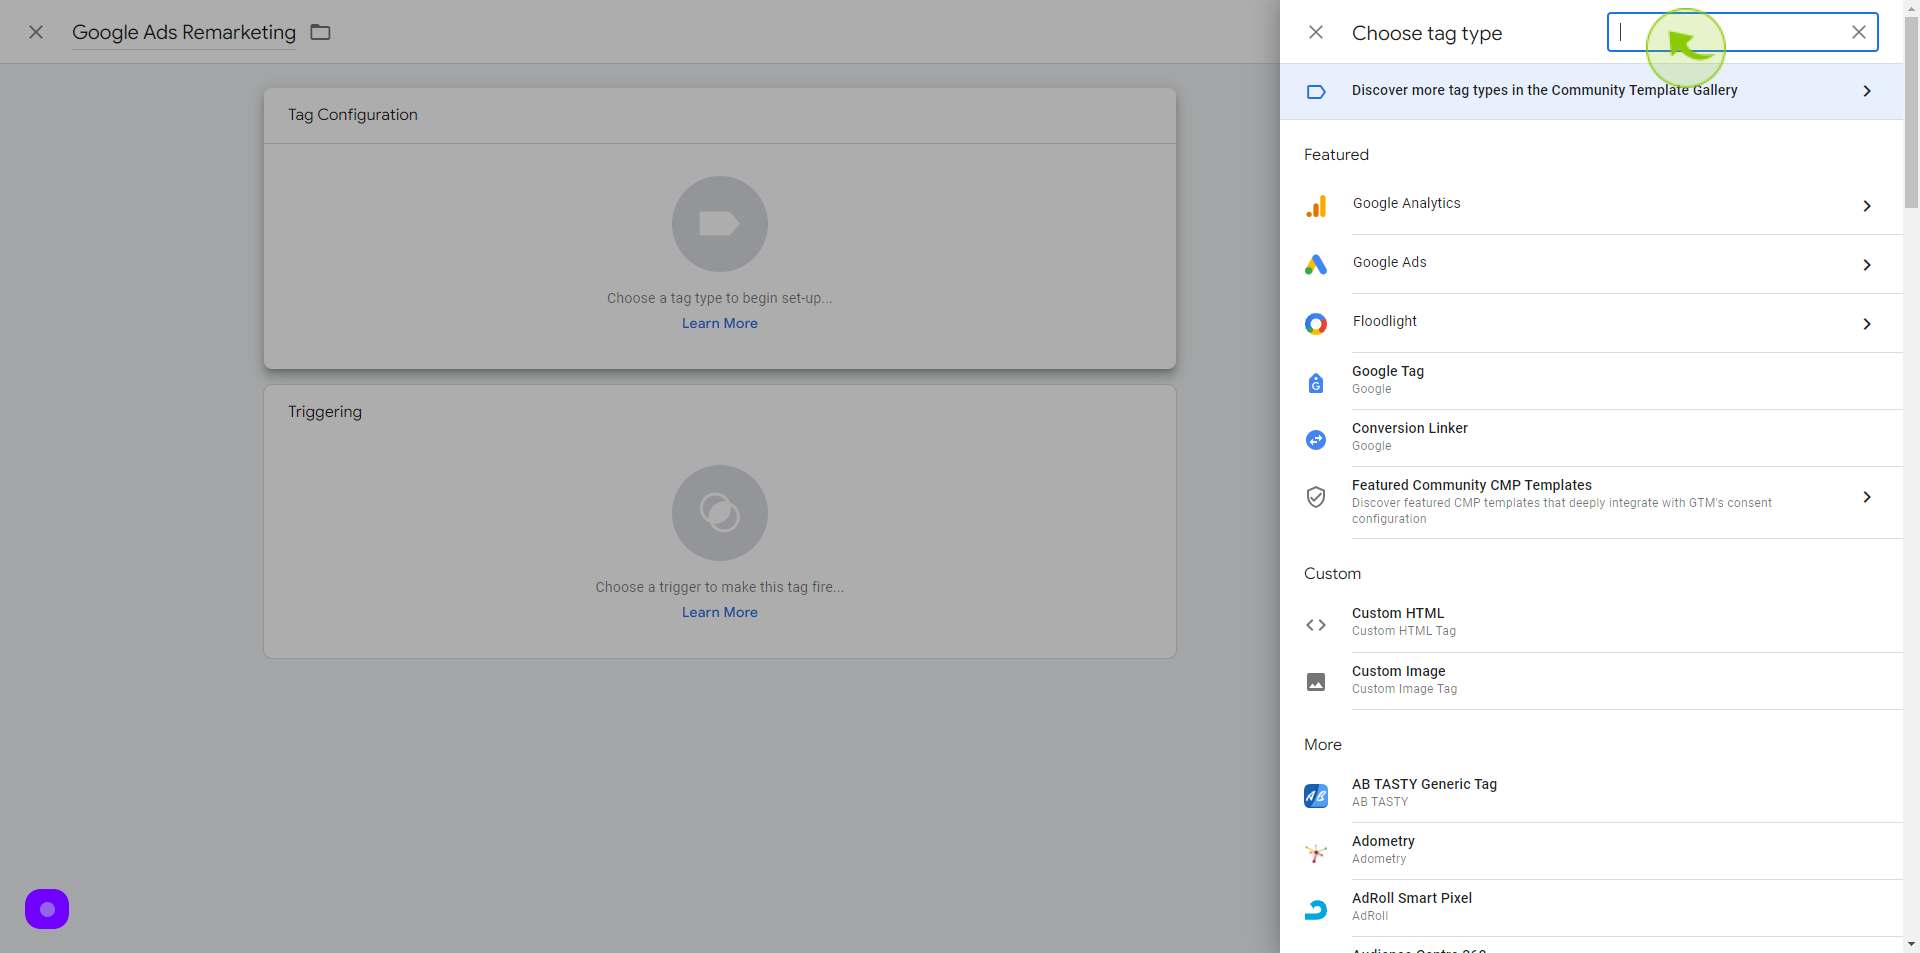Click the Google Ads logo icon
Screen dimensions: 1920x953
point(1316,265)
